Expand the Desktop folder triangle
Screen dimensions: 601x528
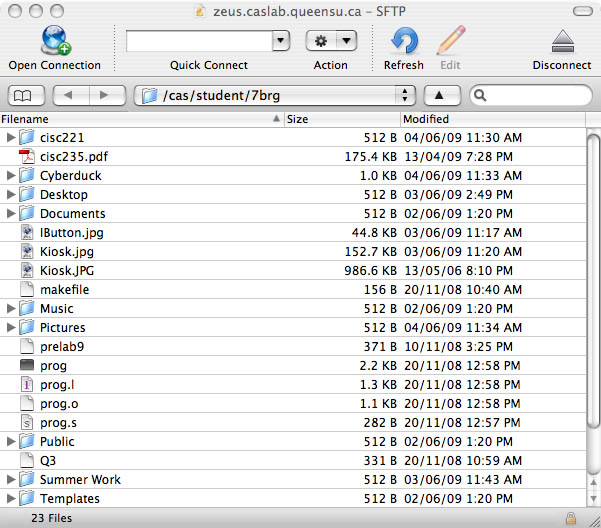[x=11, y=195]
